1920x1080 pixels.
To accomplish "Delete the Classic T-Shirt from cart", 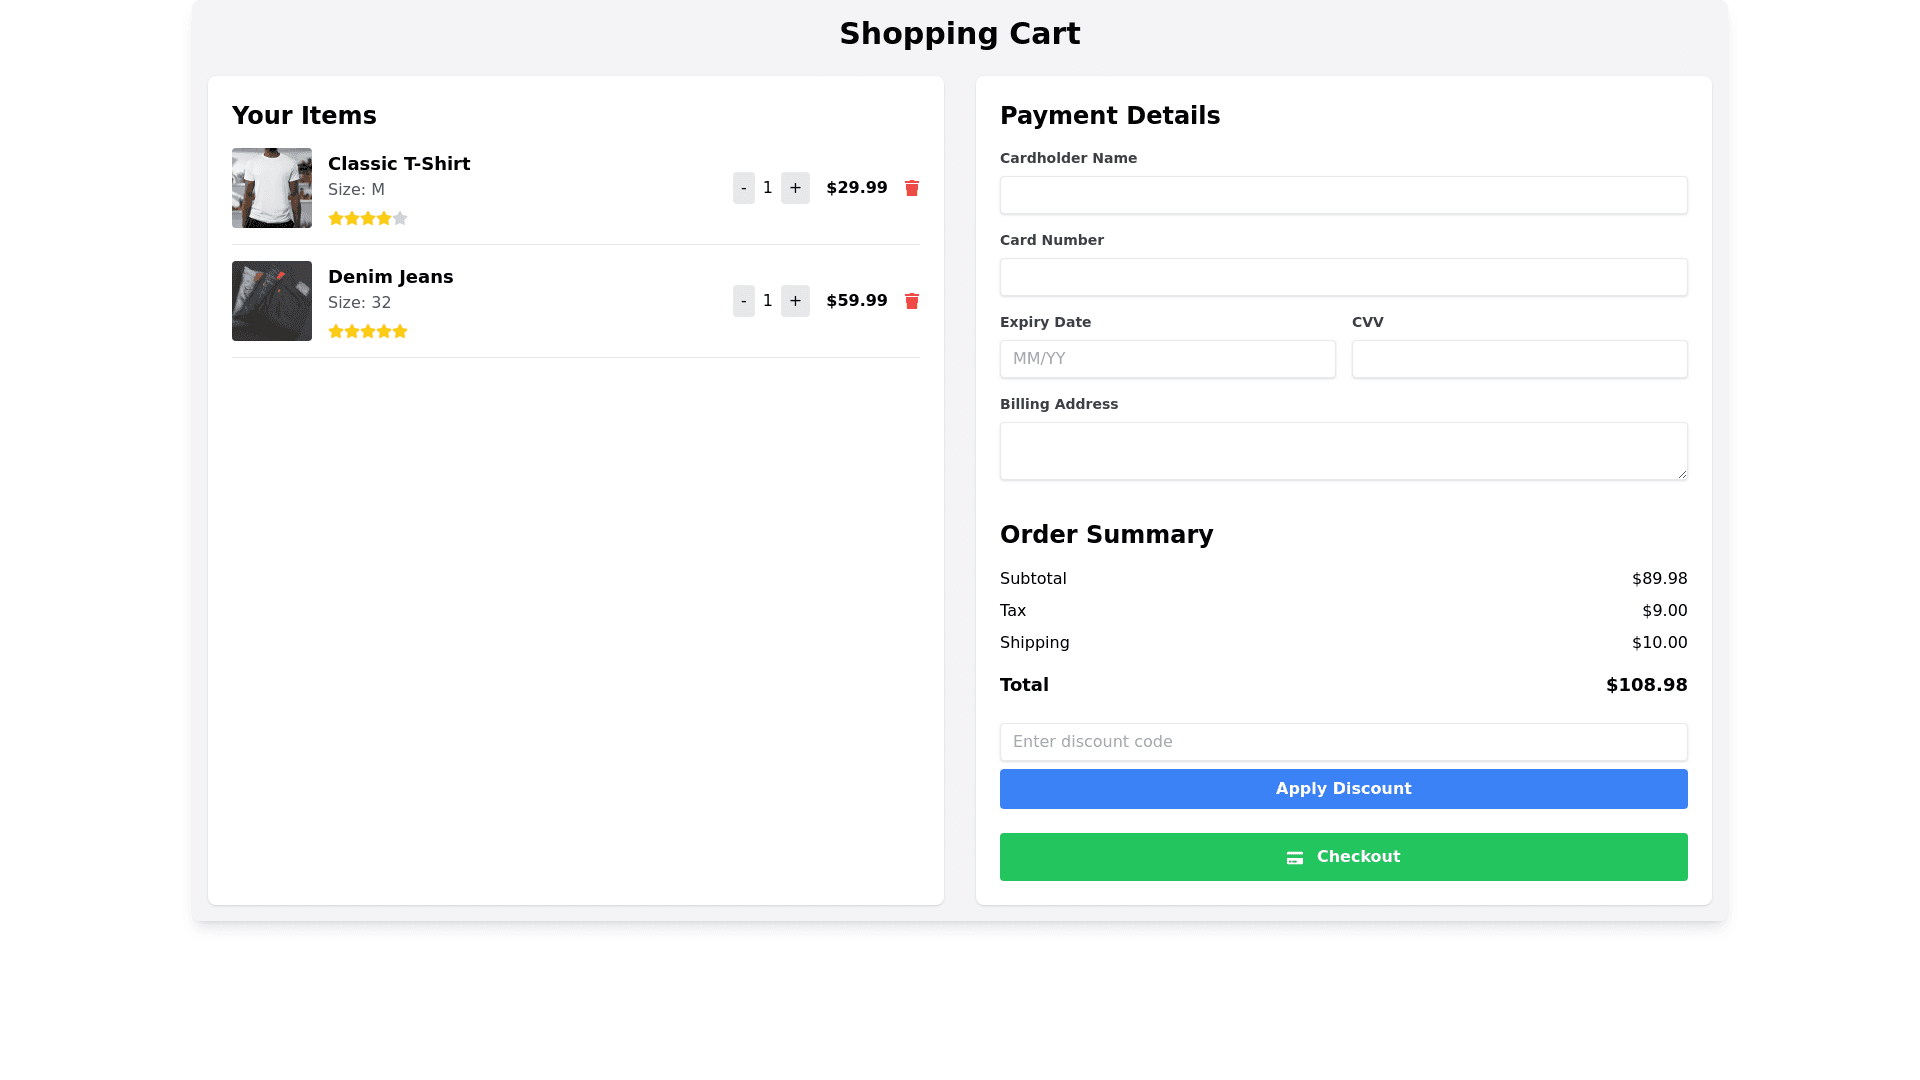I will coord(911,188).
